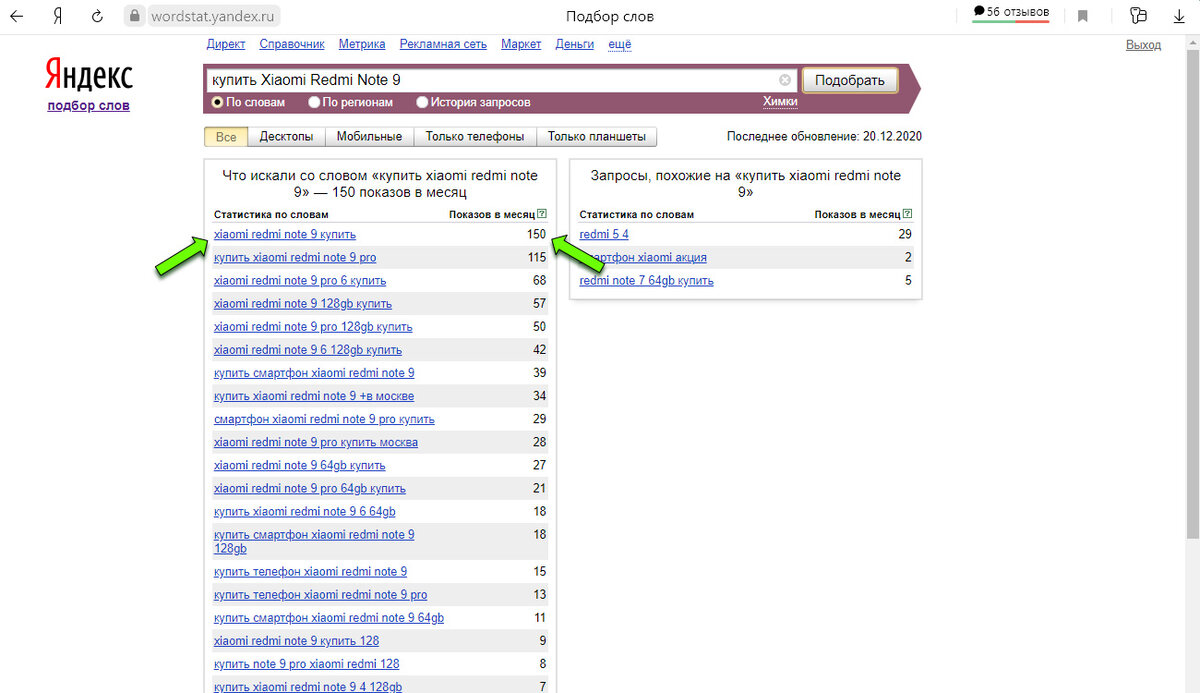Open query xiaomi redmi note 9 64gb купить
1200x693 pixels.
click(x=300, y=465)
